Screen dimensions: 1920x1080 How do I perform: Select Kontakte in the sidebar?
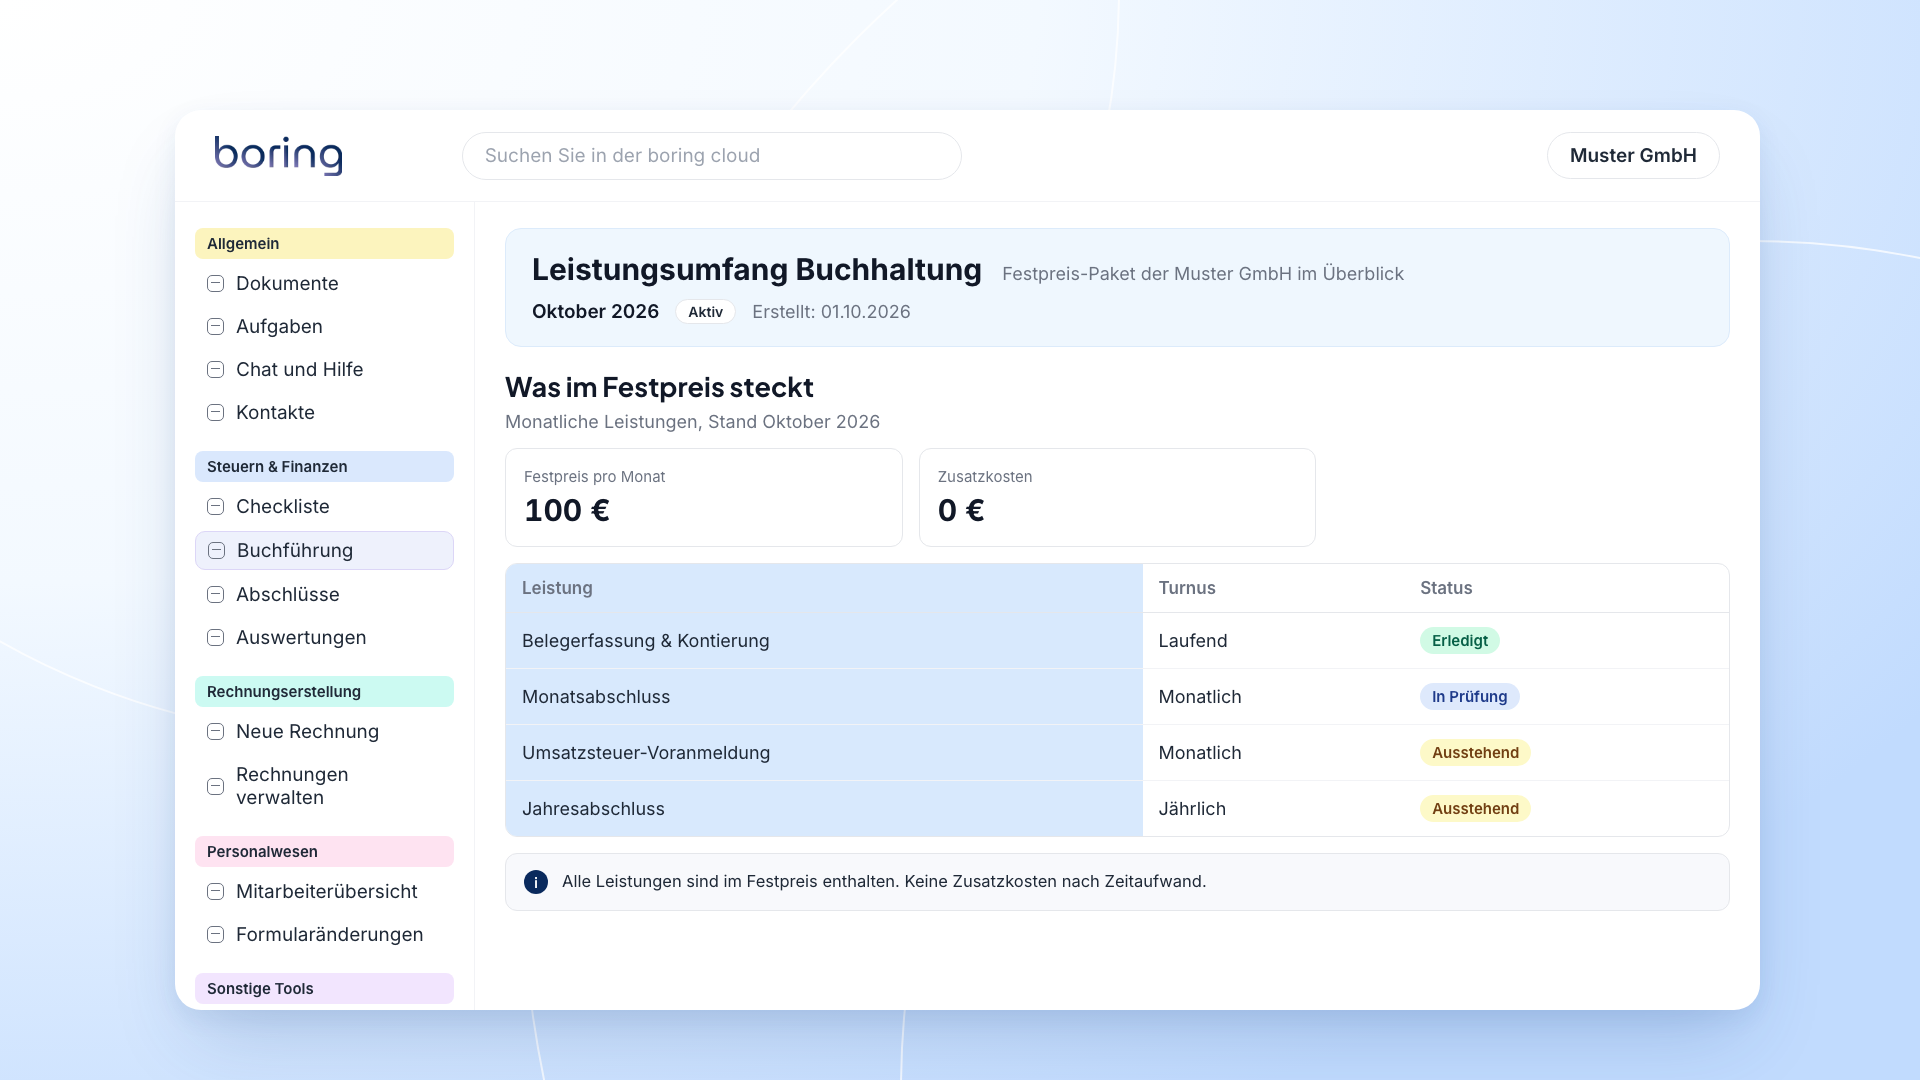click(x=324, y=413)
